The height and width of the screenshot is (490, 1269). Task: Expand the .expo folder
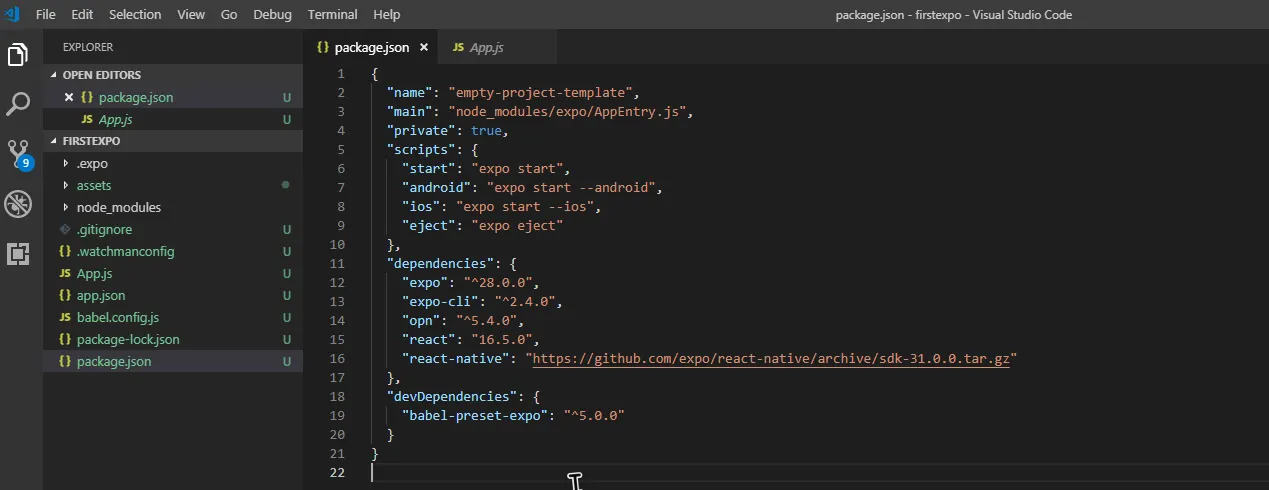click(92, 163)
